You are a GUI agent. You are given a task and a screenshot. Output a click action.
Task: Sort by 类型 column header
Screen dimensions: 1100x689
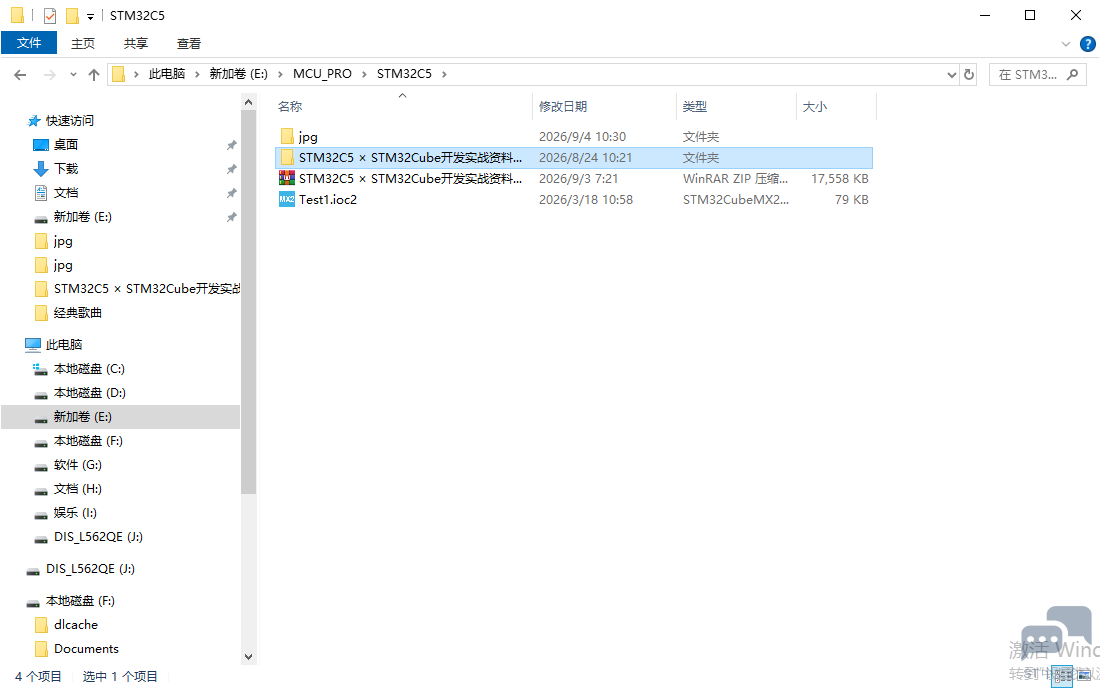695,107
